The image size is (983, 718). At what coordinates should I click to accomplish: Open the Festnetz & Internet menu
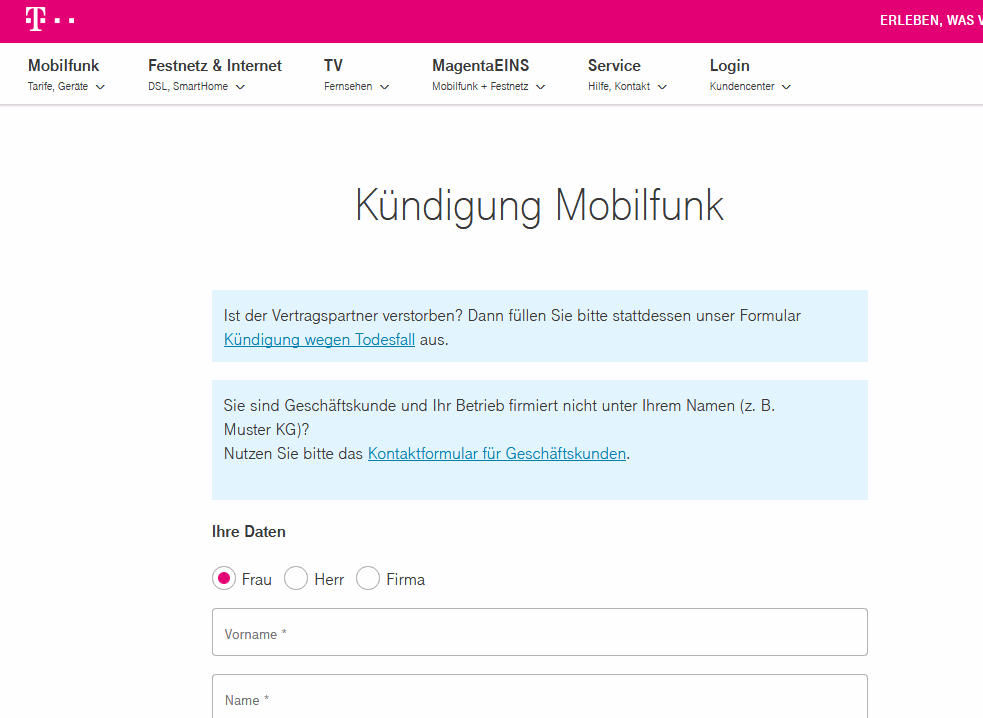click(x=215, y=66)
